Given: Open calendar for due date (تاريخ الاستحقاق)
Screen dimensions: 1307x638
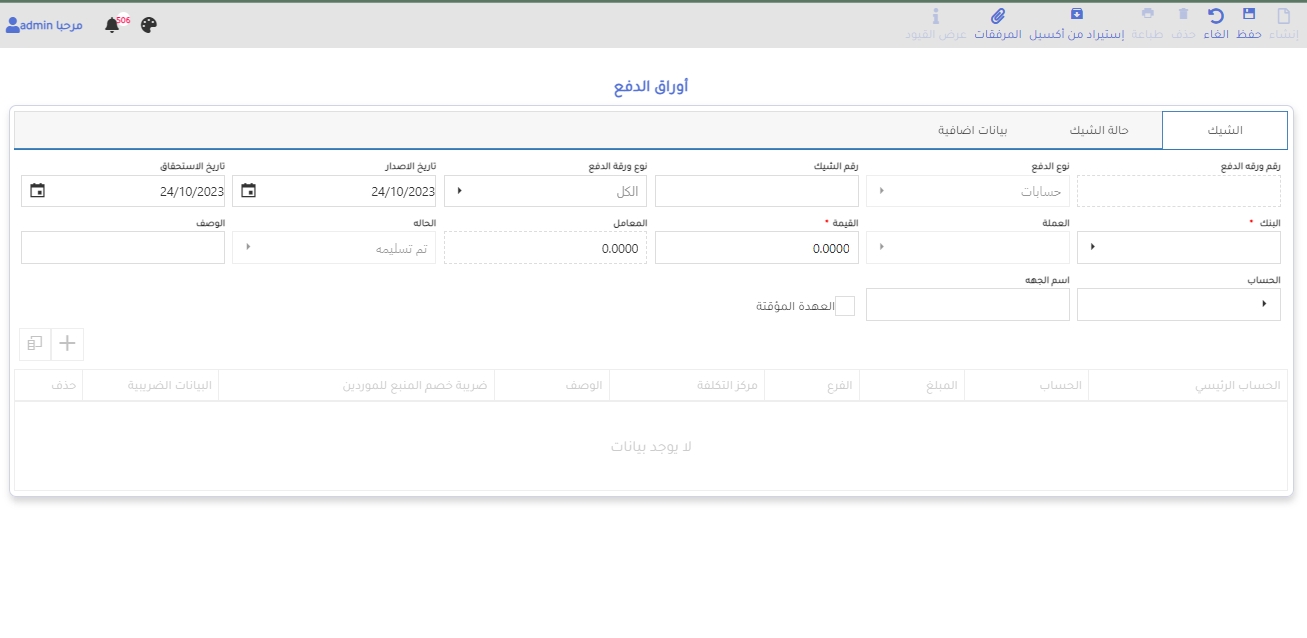Looking at the screenshot, I should point(38,191).
